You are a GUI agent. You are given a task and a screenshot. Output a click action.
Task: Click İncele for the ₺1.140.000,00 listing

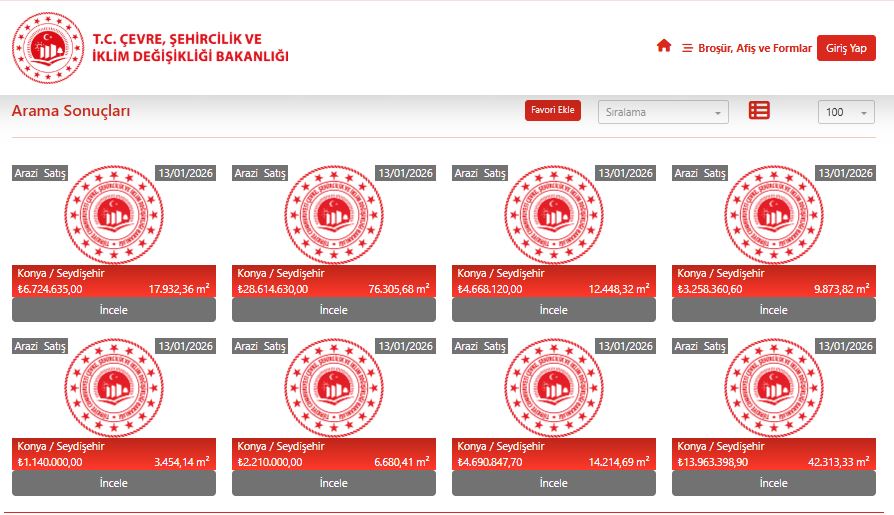coord(114,483)
